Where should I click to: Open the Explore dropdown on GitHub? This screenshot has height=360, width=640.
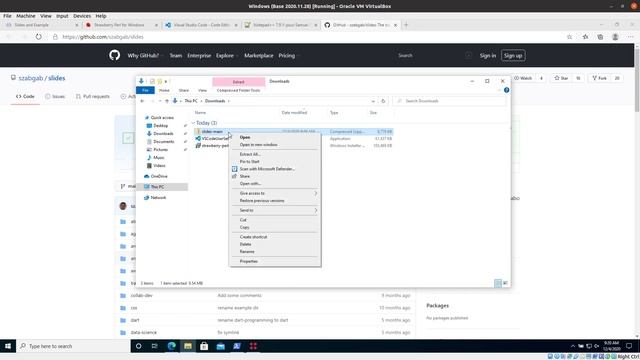pyautogui.click(x=227, y=56)
